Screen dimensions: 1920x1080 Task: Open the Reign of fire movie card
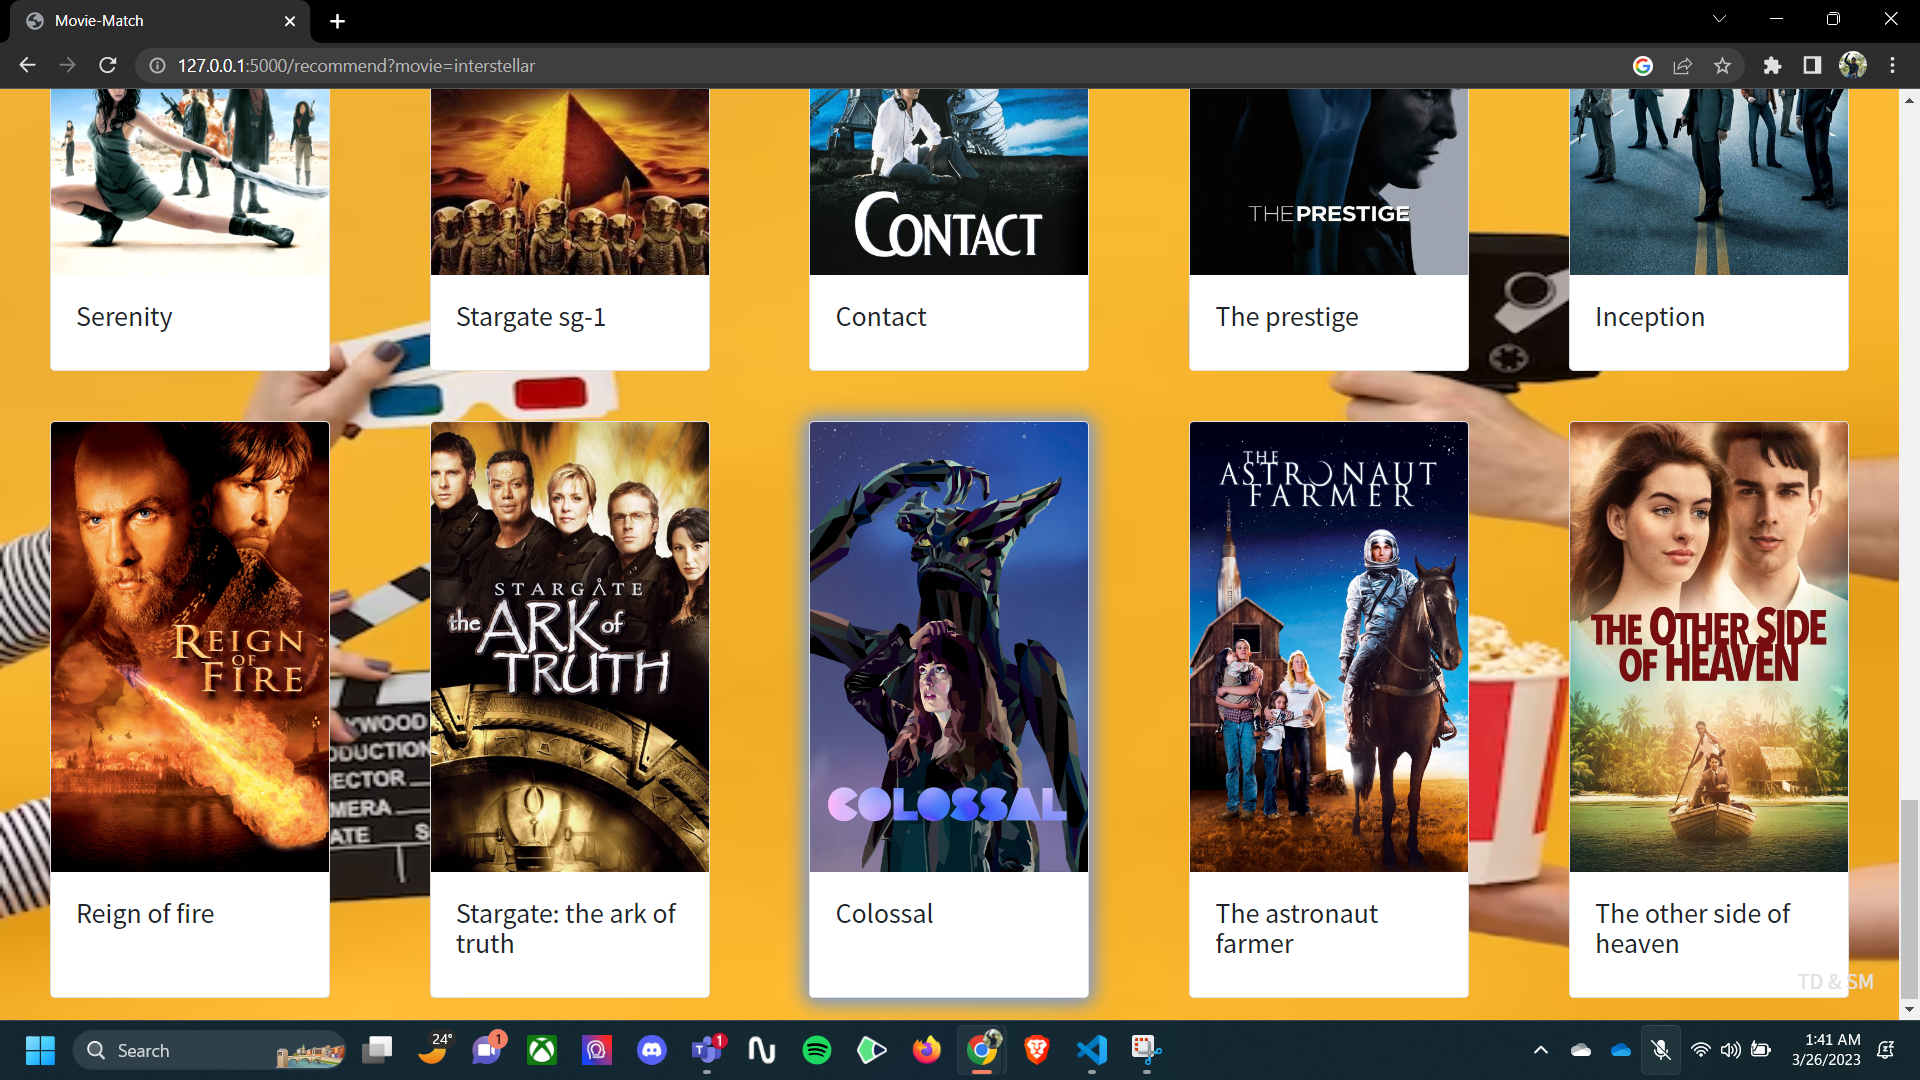[x=189, y=646]
